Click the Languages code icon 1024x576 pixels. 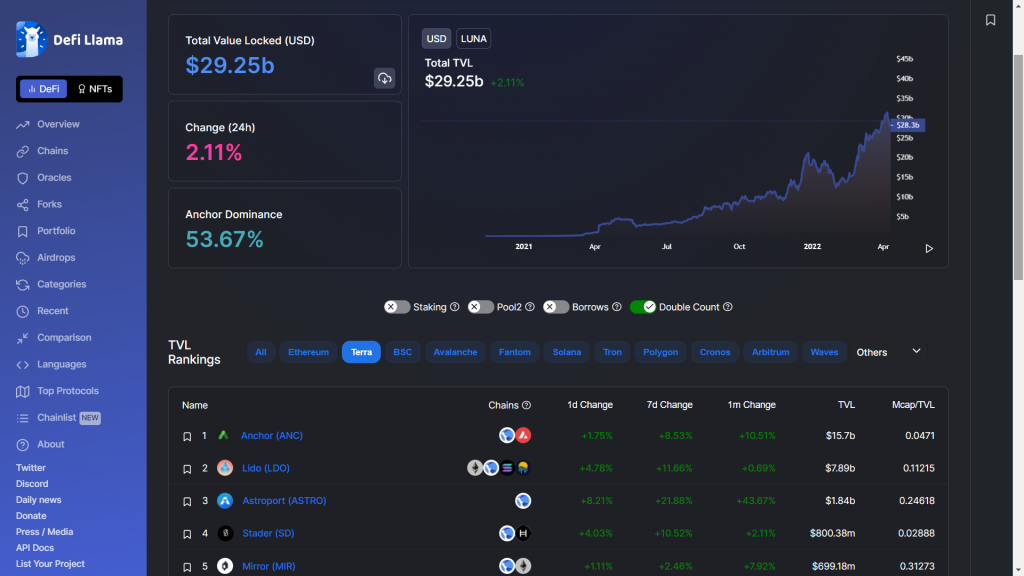pos(23,364)
